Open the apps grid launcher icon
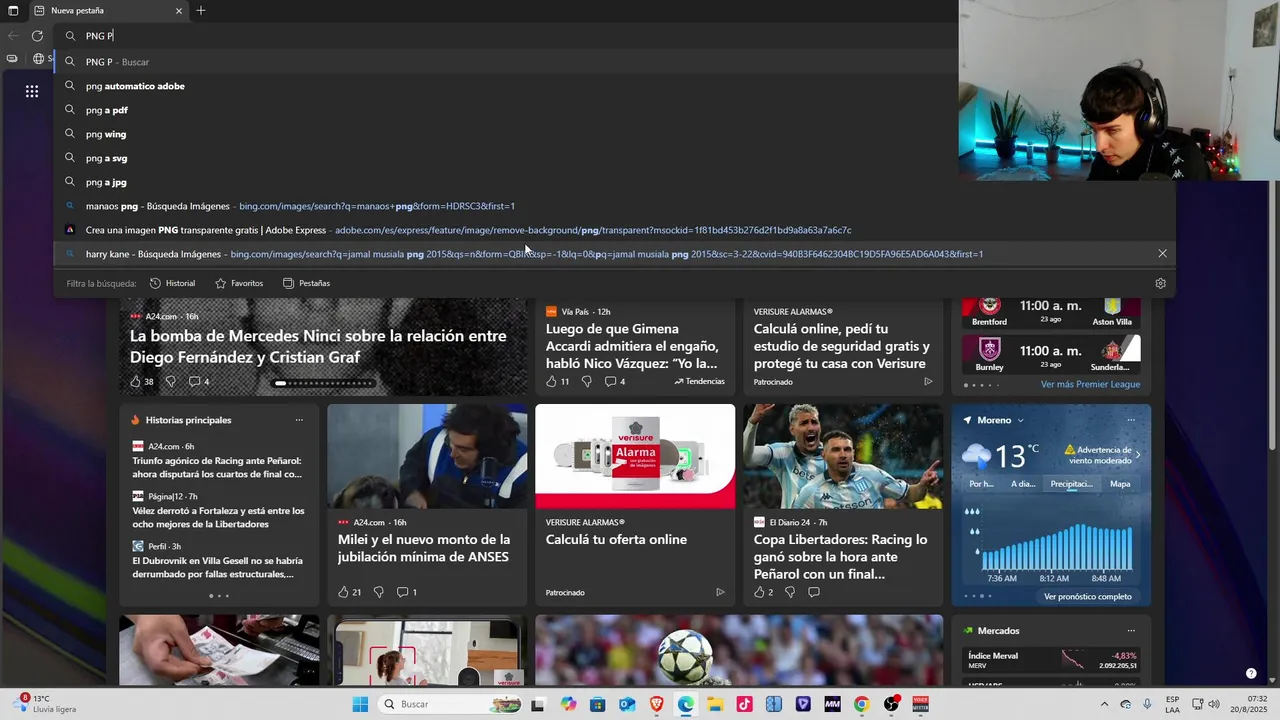 pyautogui.click(x=32, y=91)
